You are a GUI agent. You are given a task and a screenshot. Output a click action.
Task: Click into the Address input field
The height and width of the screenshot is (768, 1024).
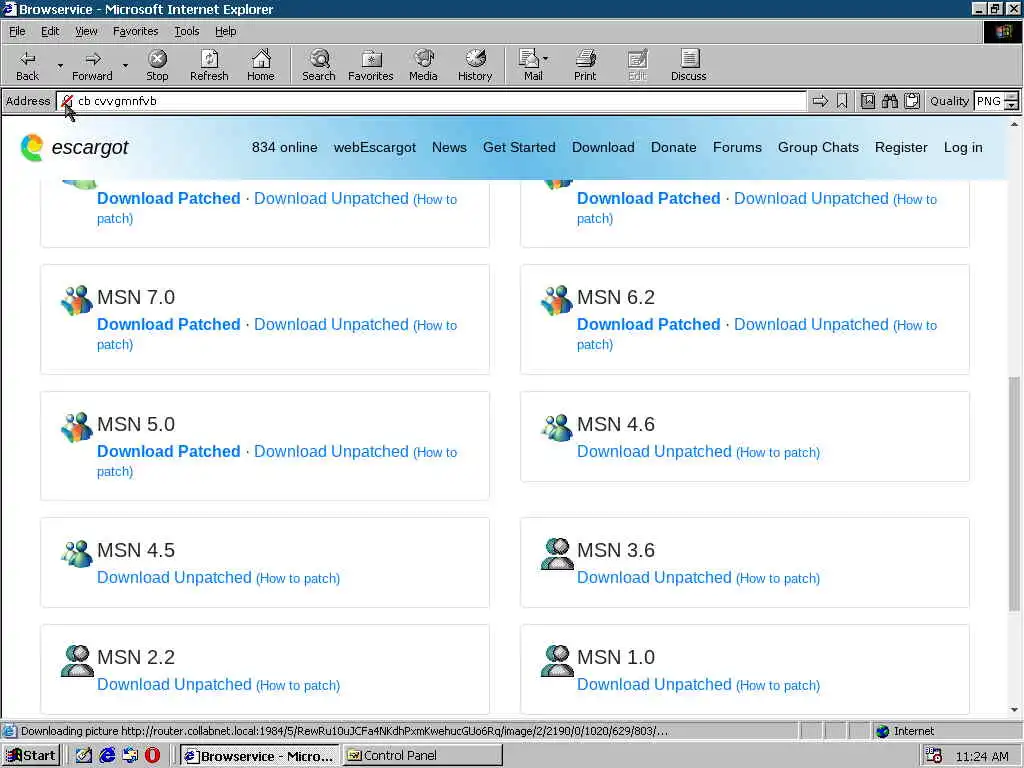click(x=431, y=101)
